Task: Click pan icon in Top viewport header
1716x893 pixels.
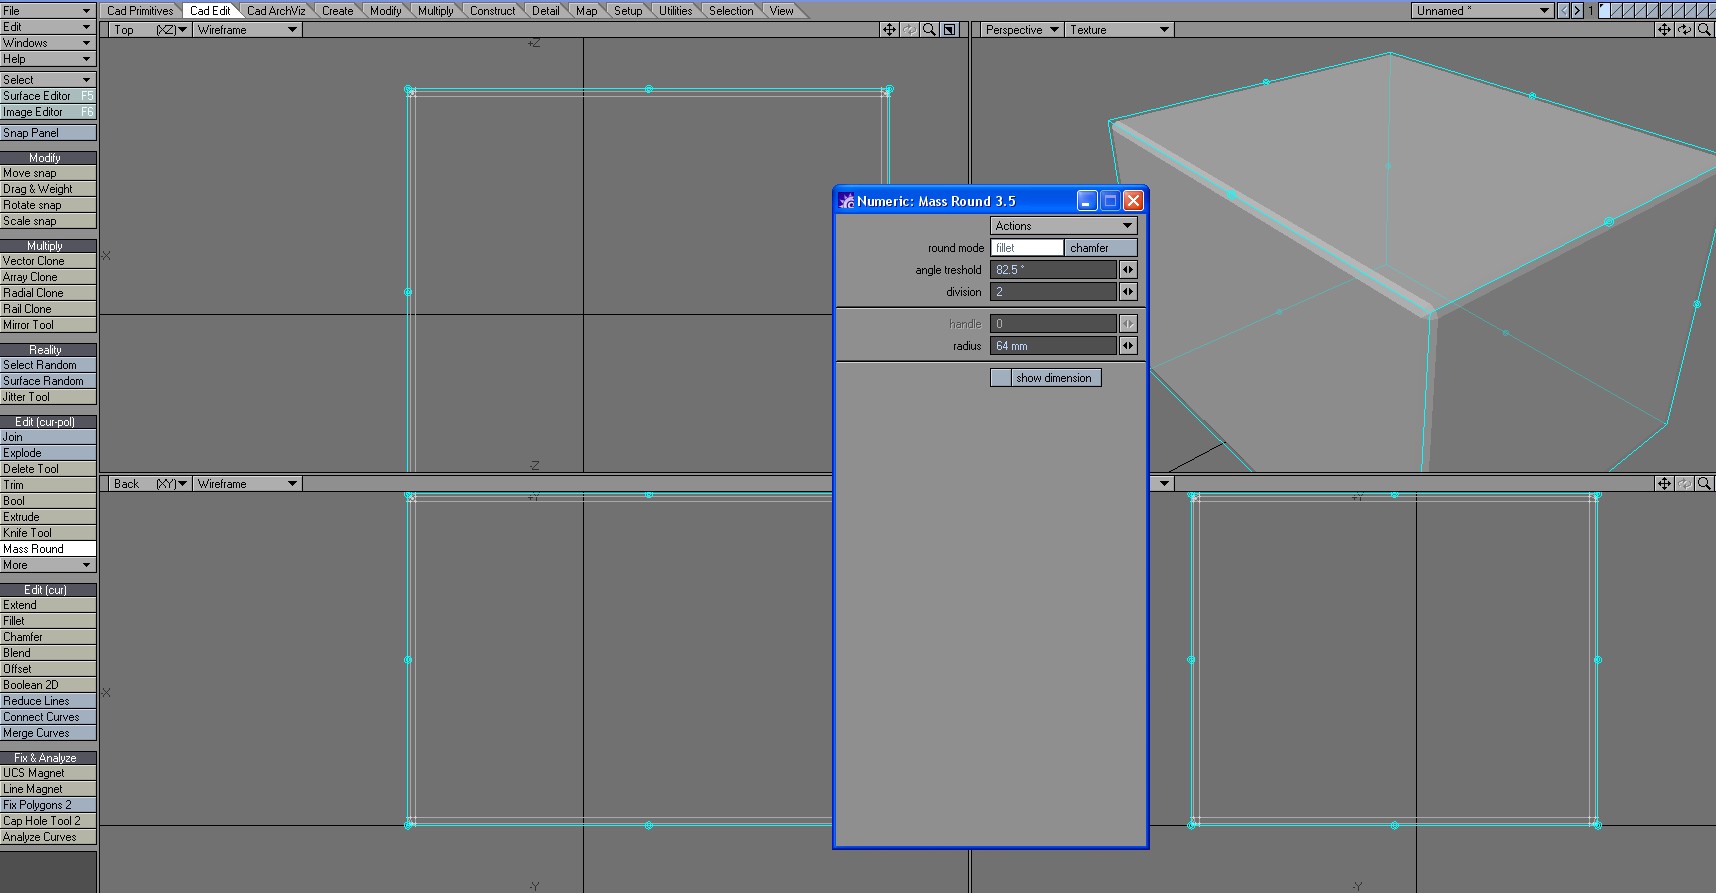Action: 888,30
